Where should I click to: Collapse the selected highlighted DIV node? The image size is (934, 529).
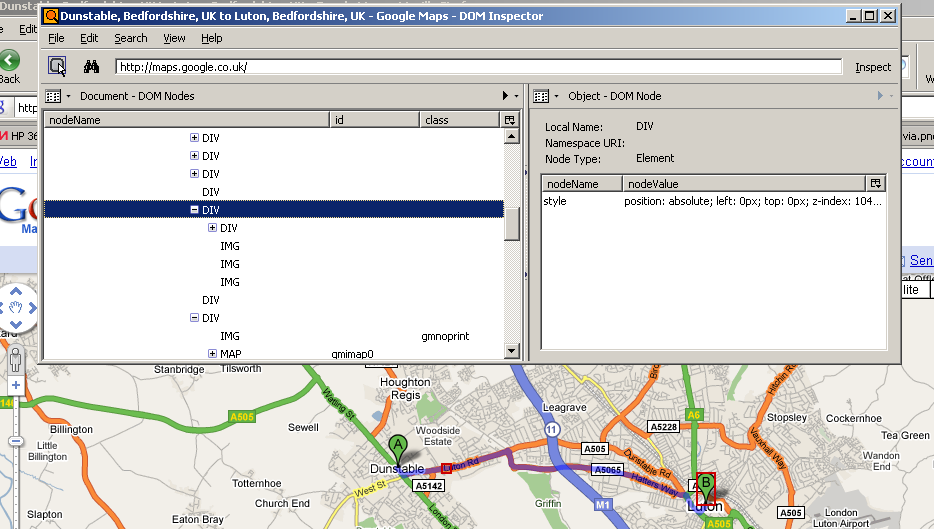(194, 210)
